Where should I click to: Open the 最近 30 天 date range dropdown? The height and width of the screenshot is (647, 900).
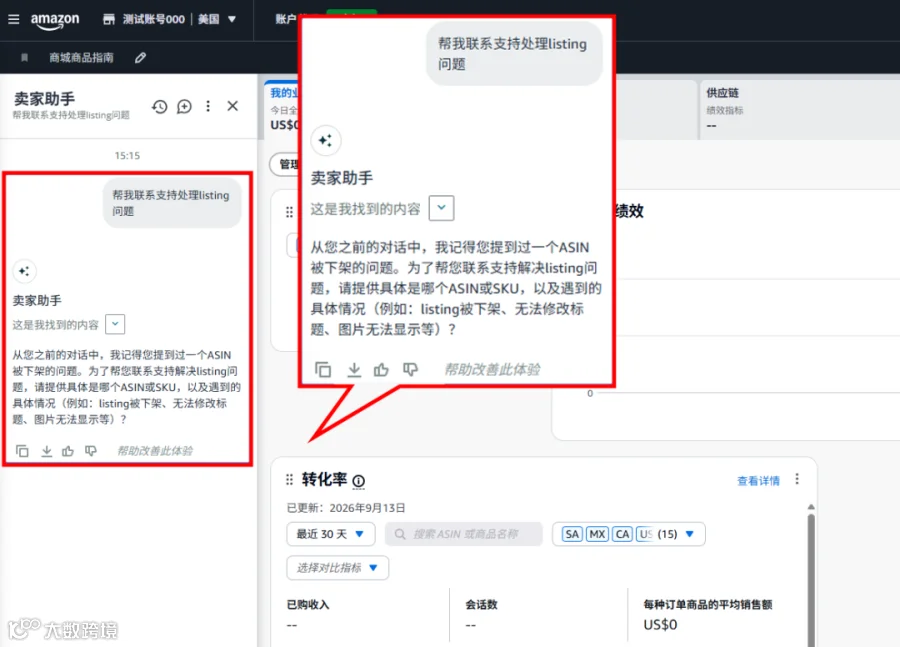click(331, 534)
